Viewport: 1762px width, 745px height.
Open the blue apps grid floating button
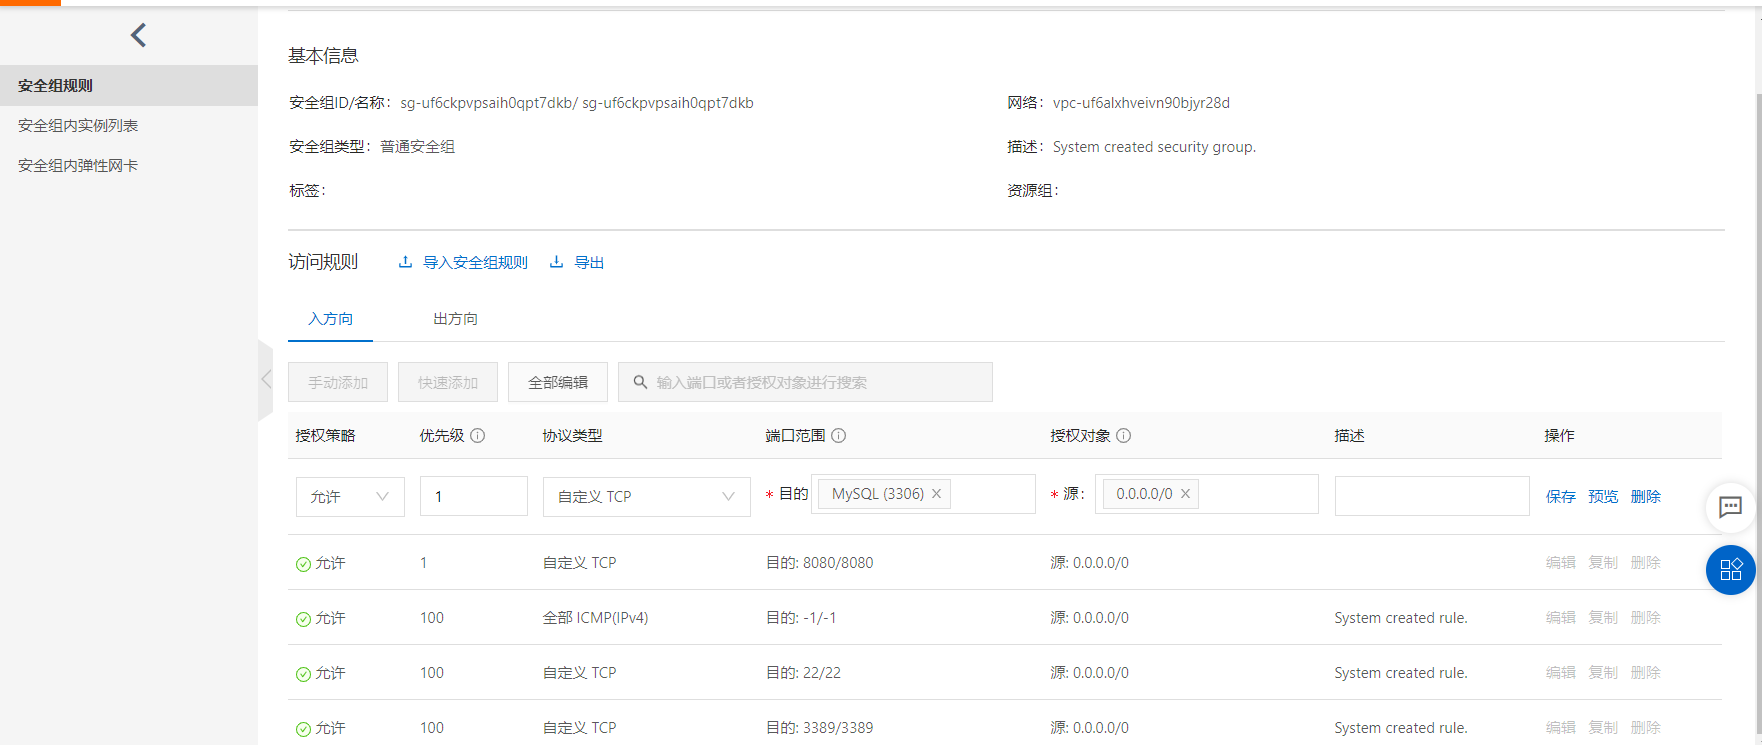pyautogui.click(x=1731, y=570)
